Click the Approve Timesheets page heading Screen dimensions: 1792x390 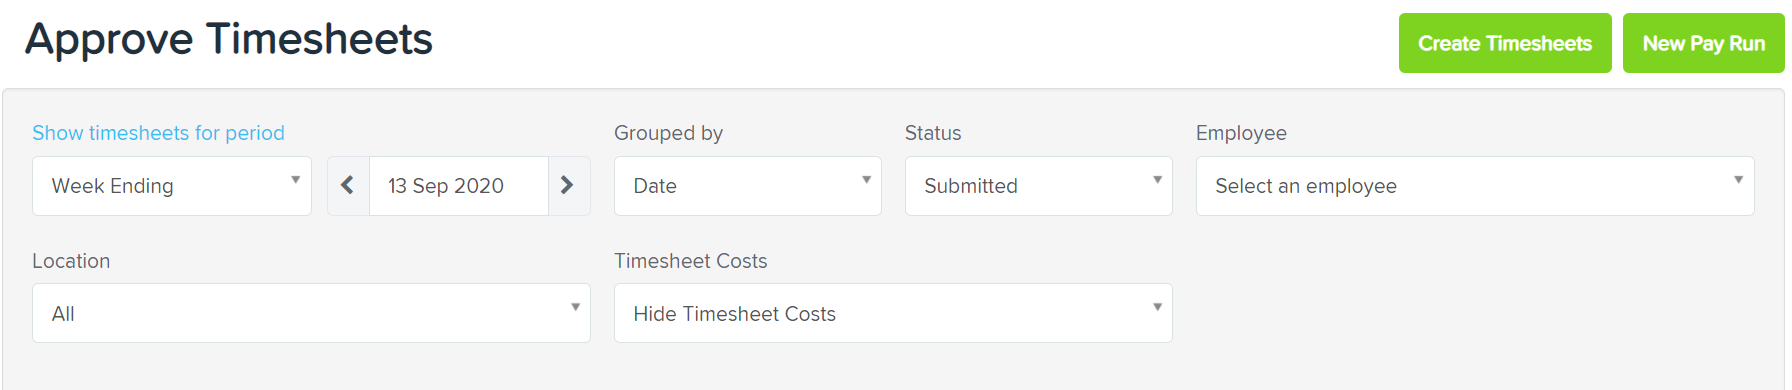pyautogui.click(x=229, y=40)
